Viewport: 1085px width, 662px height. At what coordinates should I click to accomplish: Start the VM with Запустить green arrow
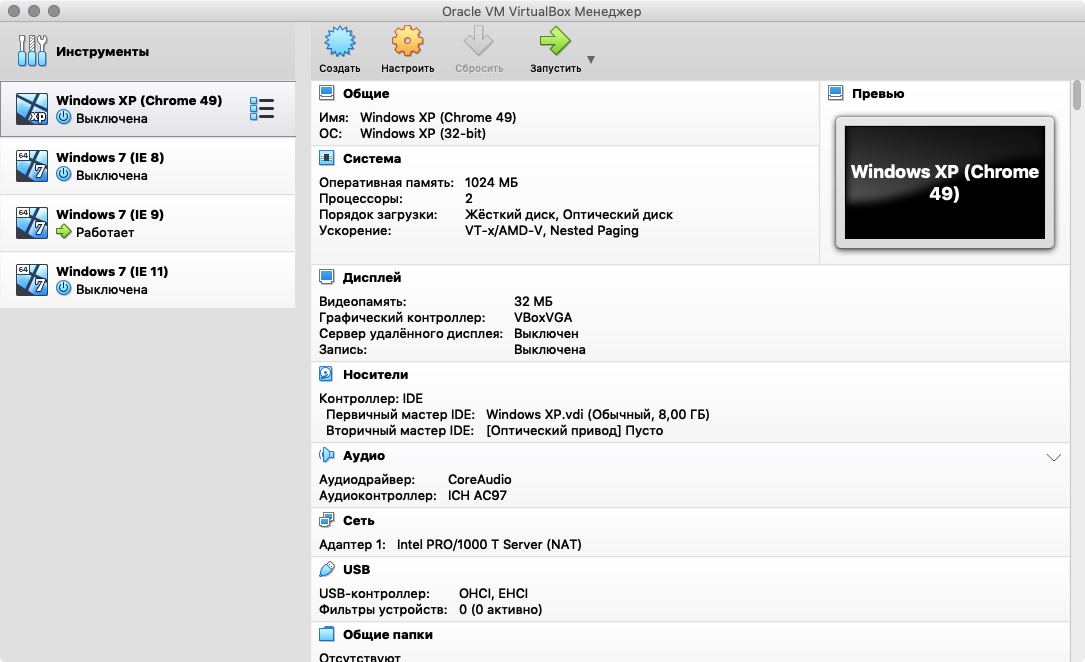pyautogui.click(x=555, y=42)
